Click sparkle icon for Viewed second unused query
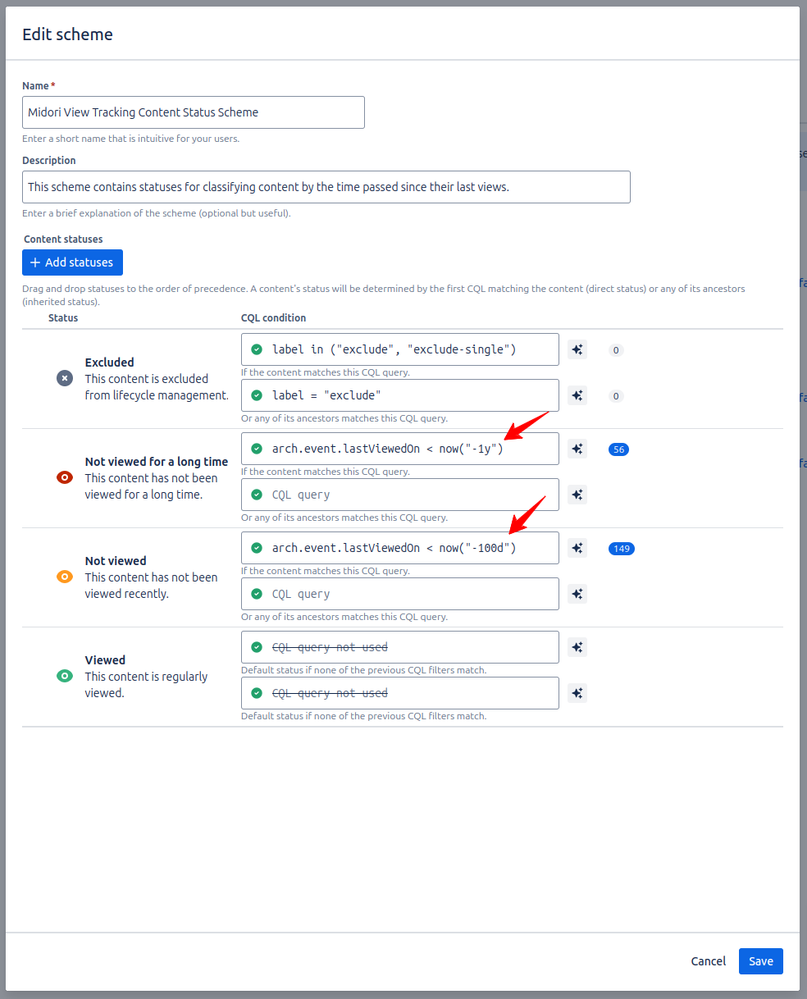Viewport: 807px width, 999px height. coord(577,693)
